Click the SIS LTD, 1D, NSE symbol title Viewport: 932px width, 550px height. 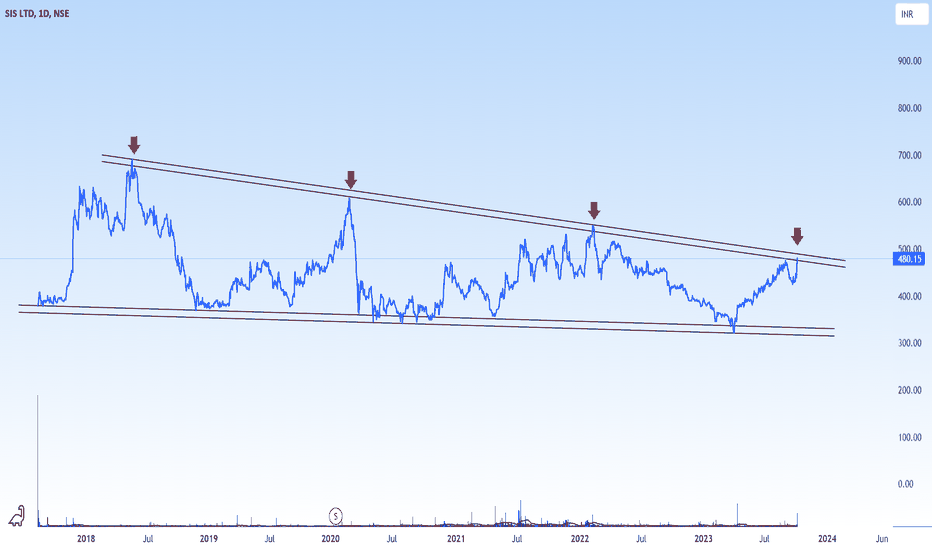(37, 14)
